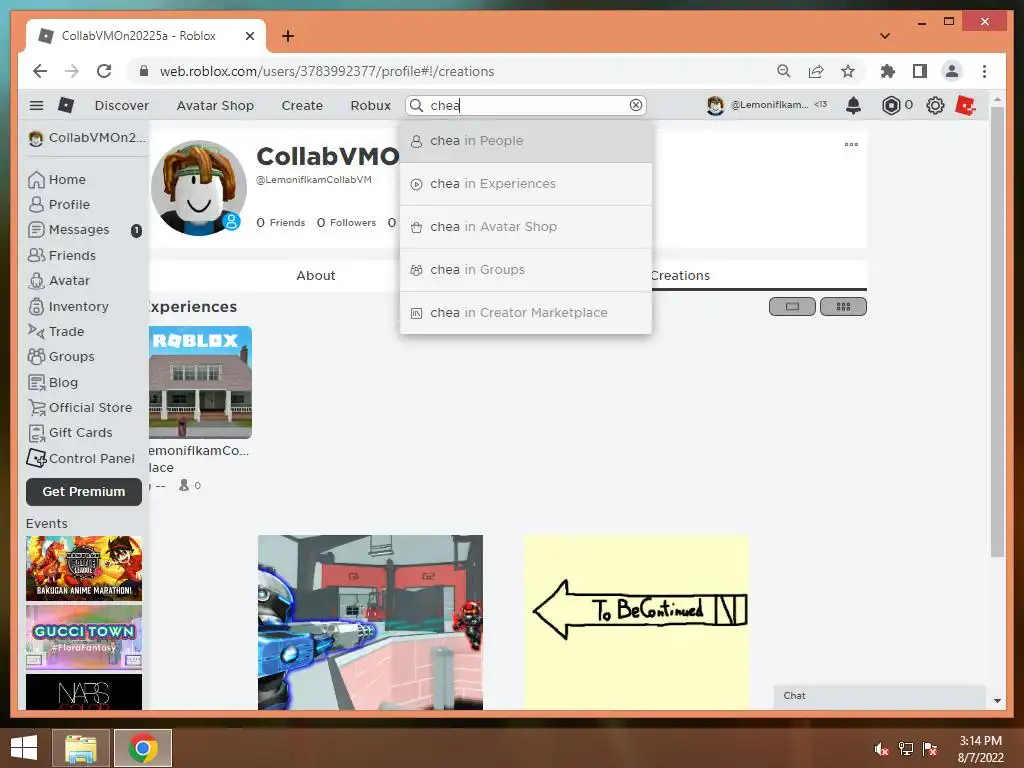The height and width of the screenshot is (768, 1024).
Task: Click the Chrome back arrow
Action: click(40, 71)
